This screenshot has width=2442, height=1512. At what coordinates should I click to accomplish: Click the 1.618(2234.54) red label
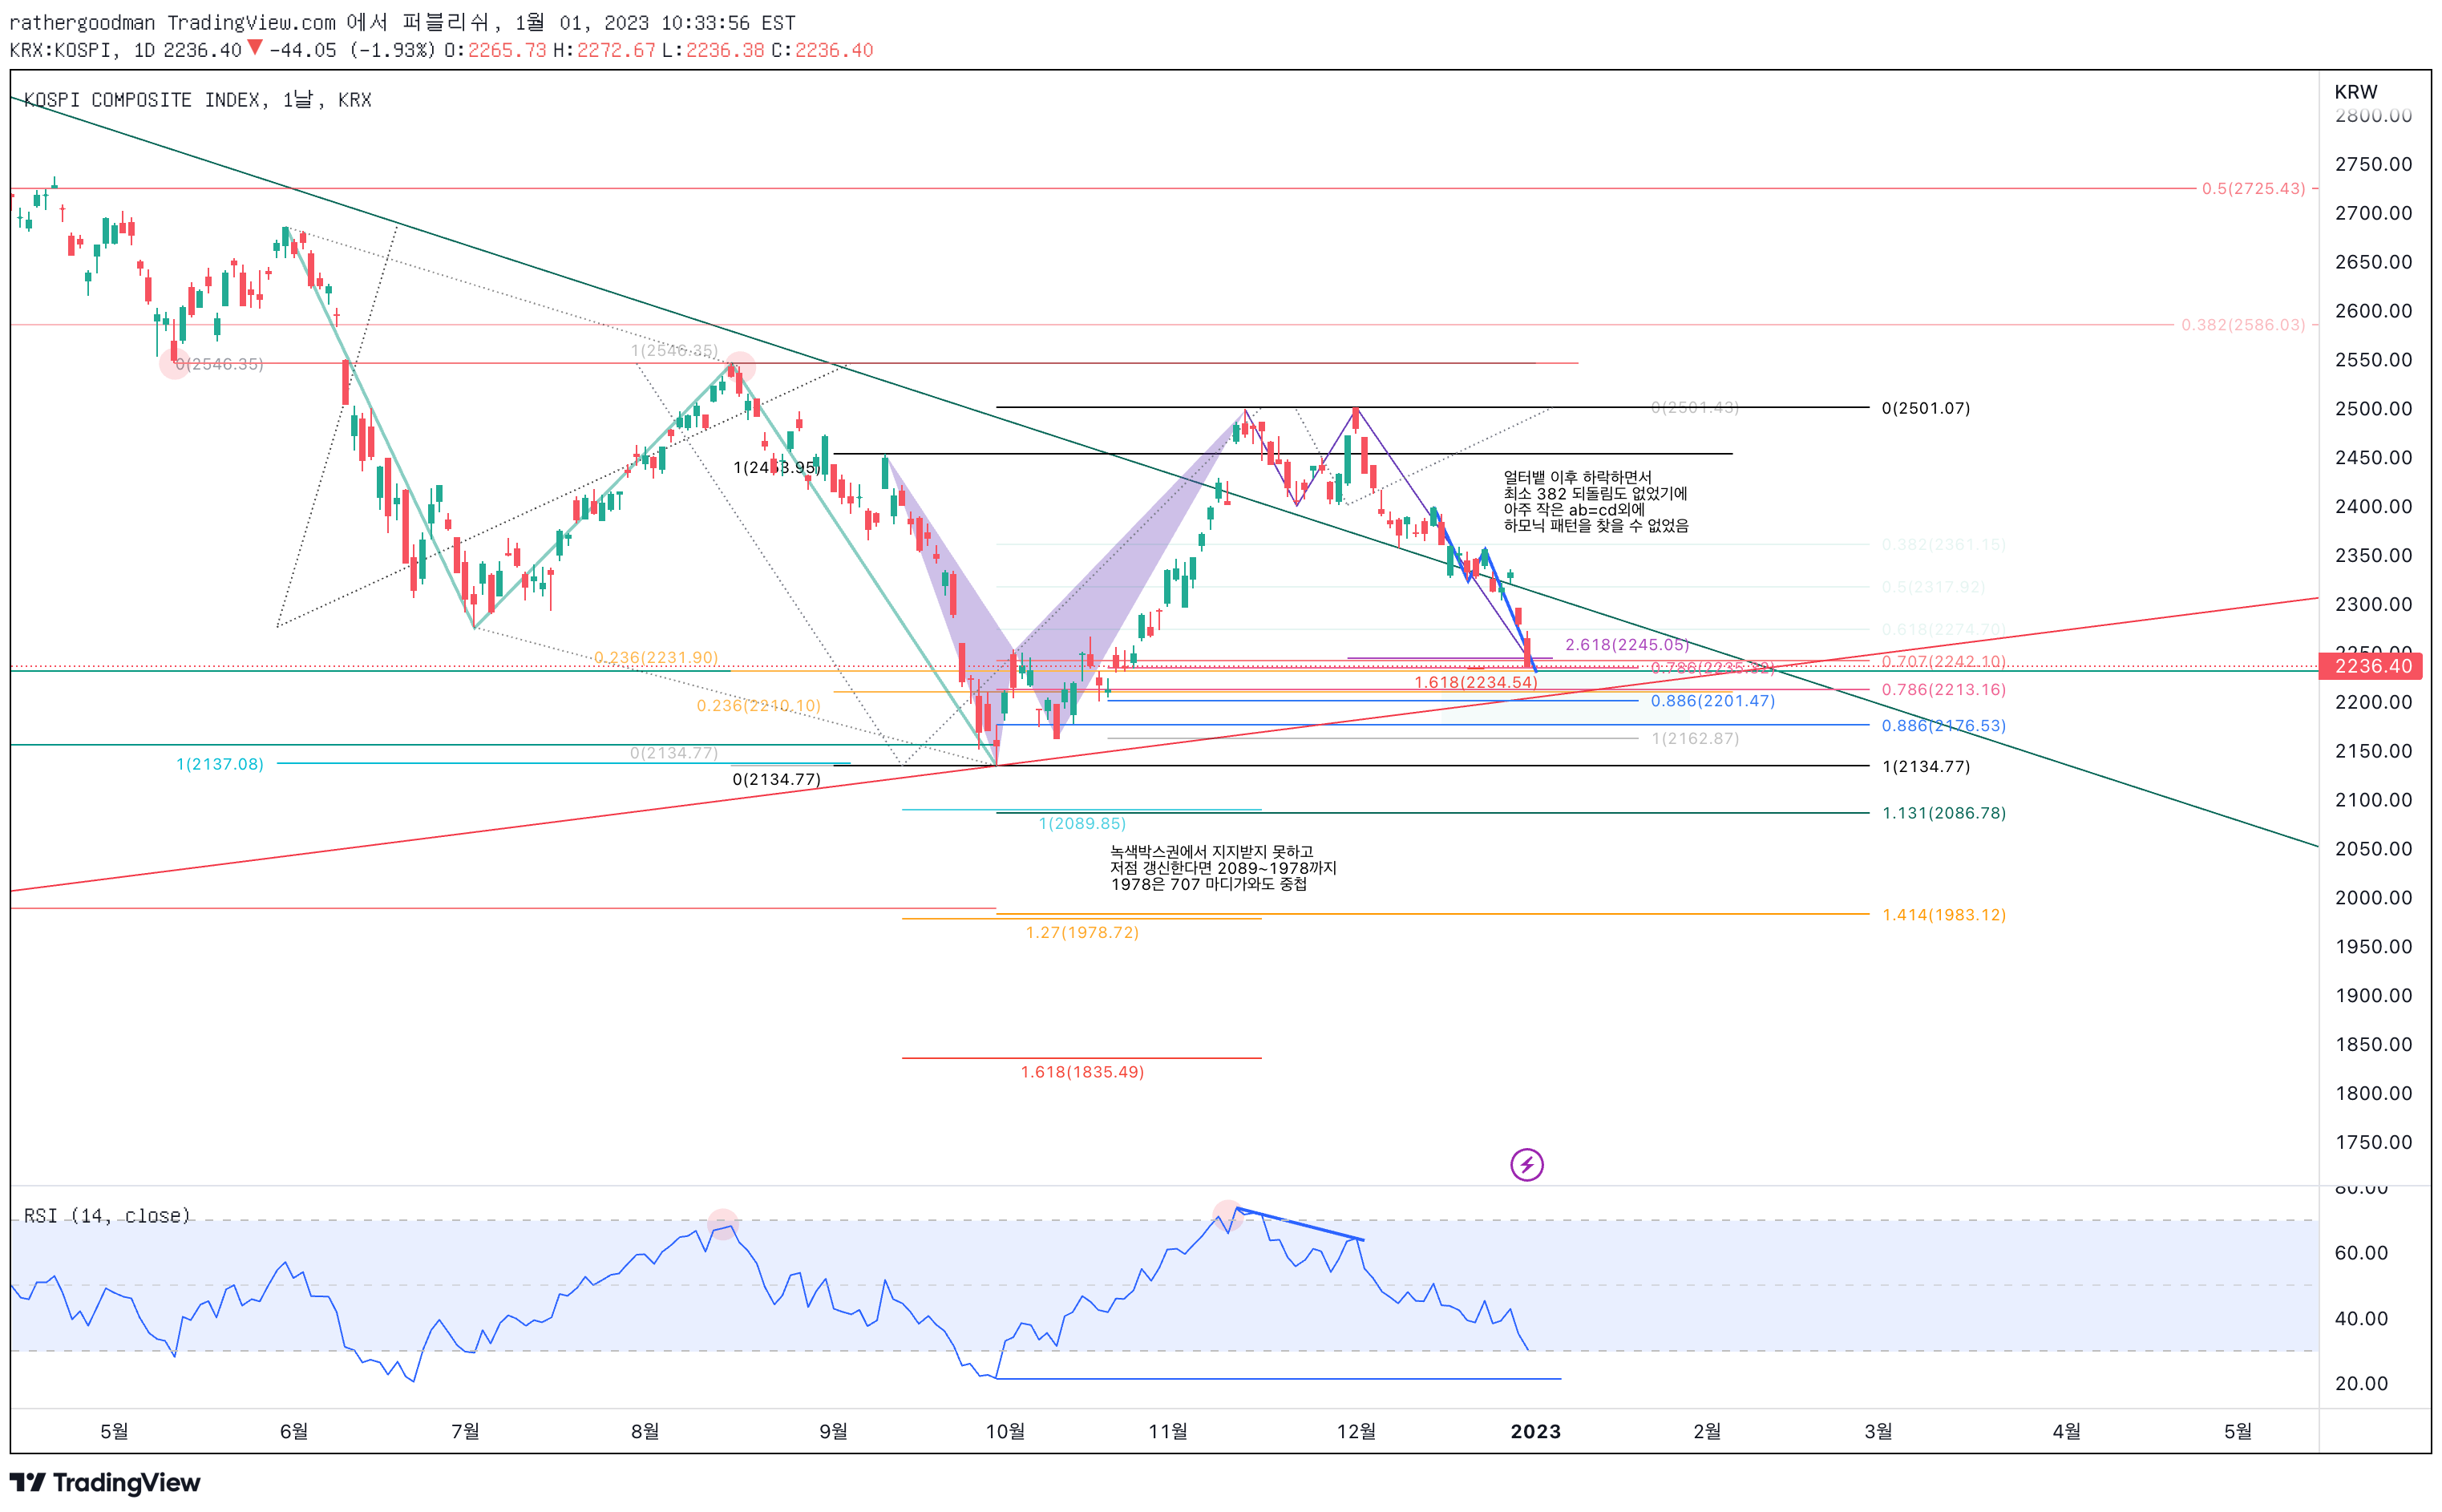click(x=1475, y=682)
